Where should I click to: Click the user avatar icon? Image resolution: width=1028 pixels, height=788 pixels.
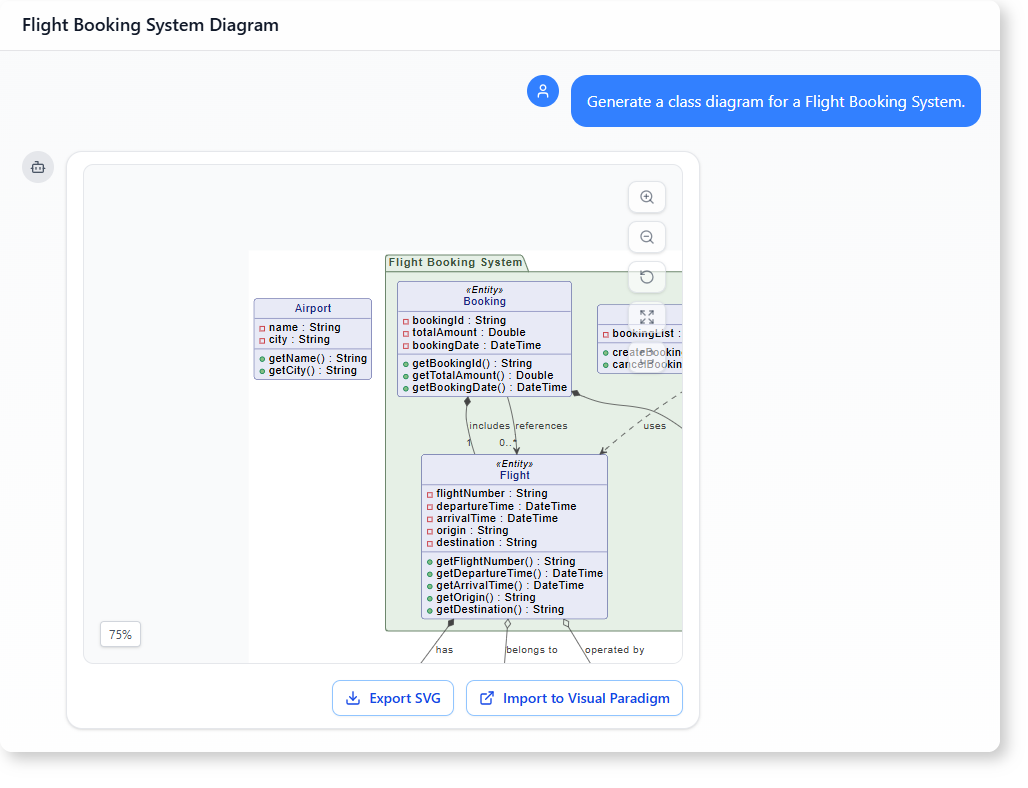543,91
